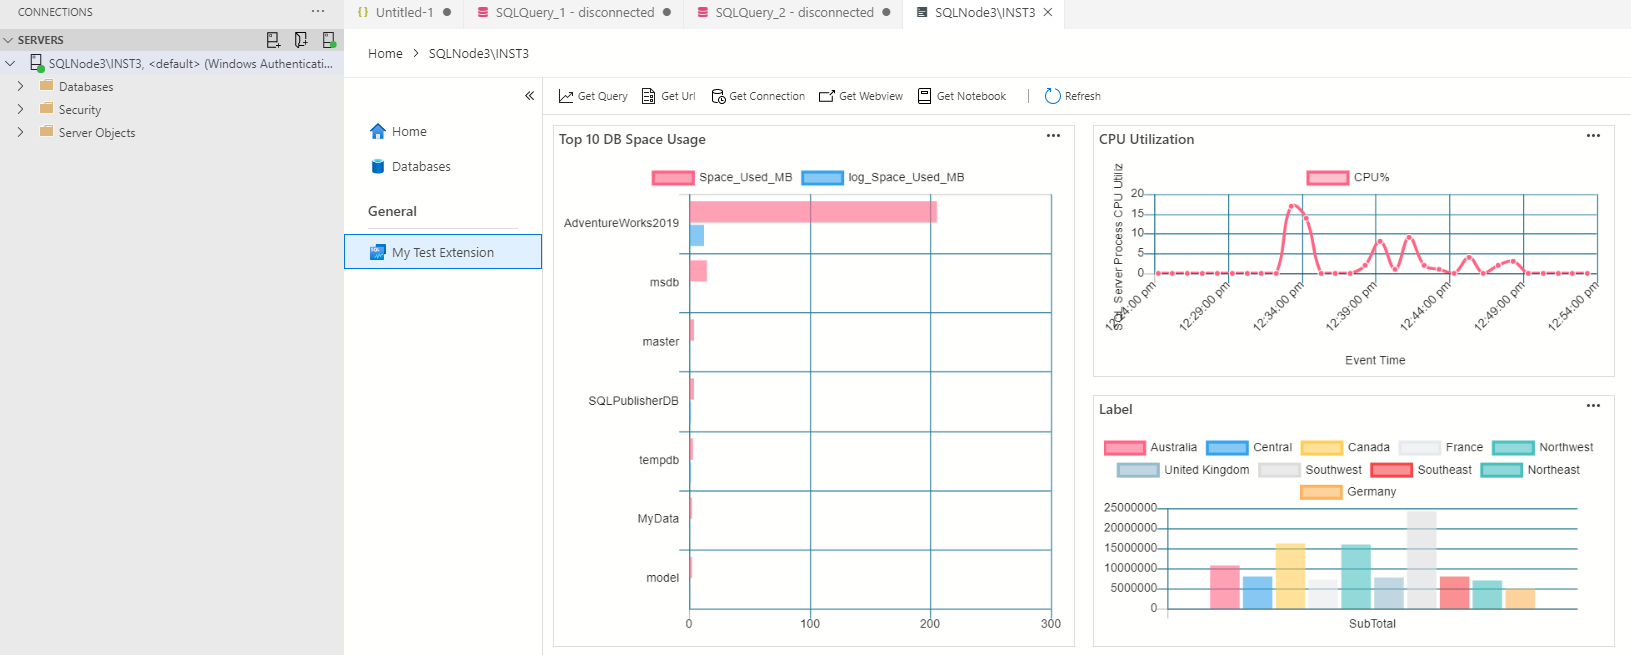Click the tempdb axis label

point(659,460)
